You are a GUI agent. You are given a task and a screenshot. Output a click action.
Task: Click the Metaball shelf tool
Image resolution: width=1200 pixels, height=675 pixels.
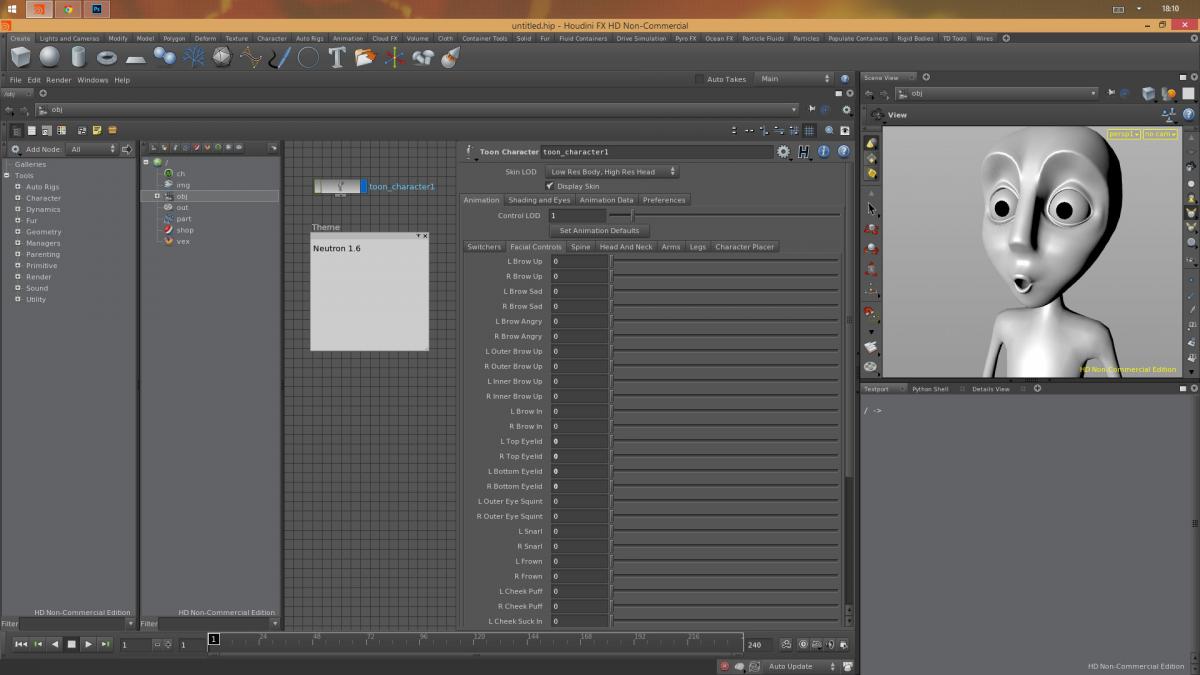tap(165, 57)
